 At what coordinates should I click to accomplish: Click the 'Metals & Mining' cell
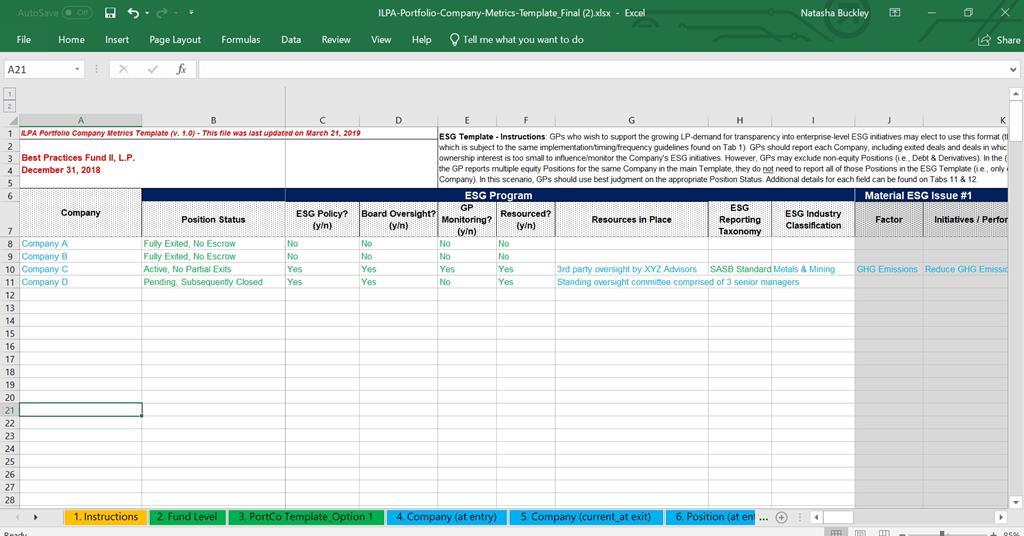[x=813, y=269]
